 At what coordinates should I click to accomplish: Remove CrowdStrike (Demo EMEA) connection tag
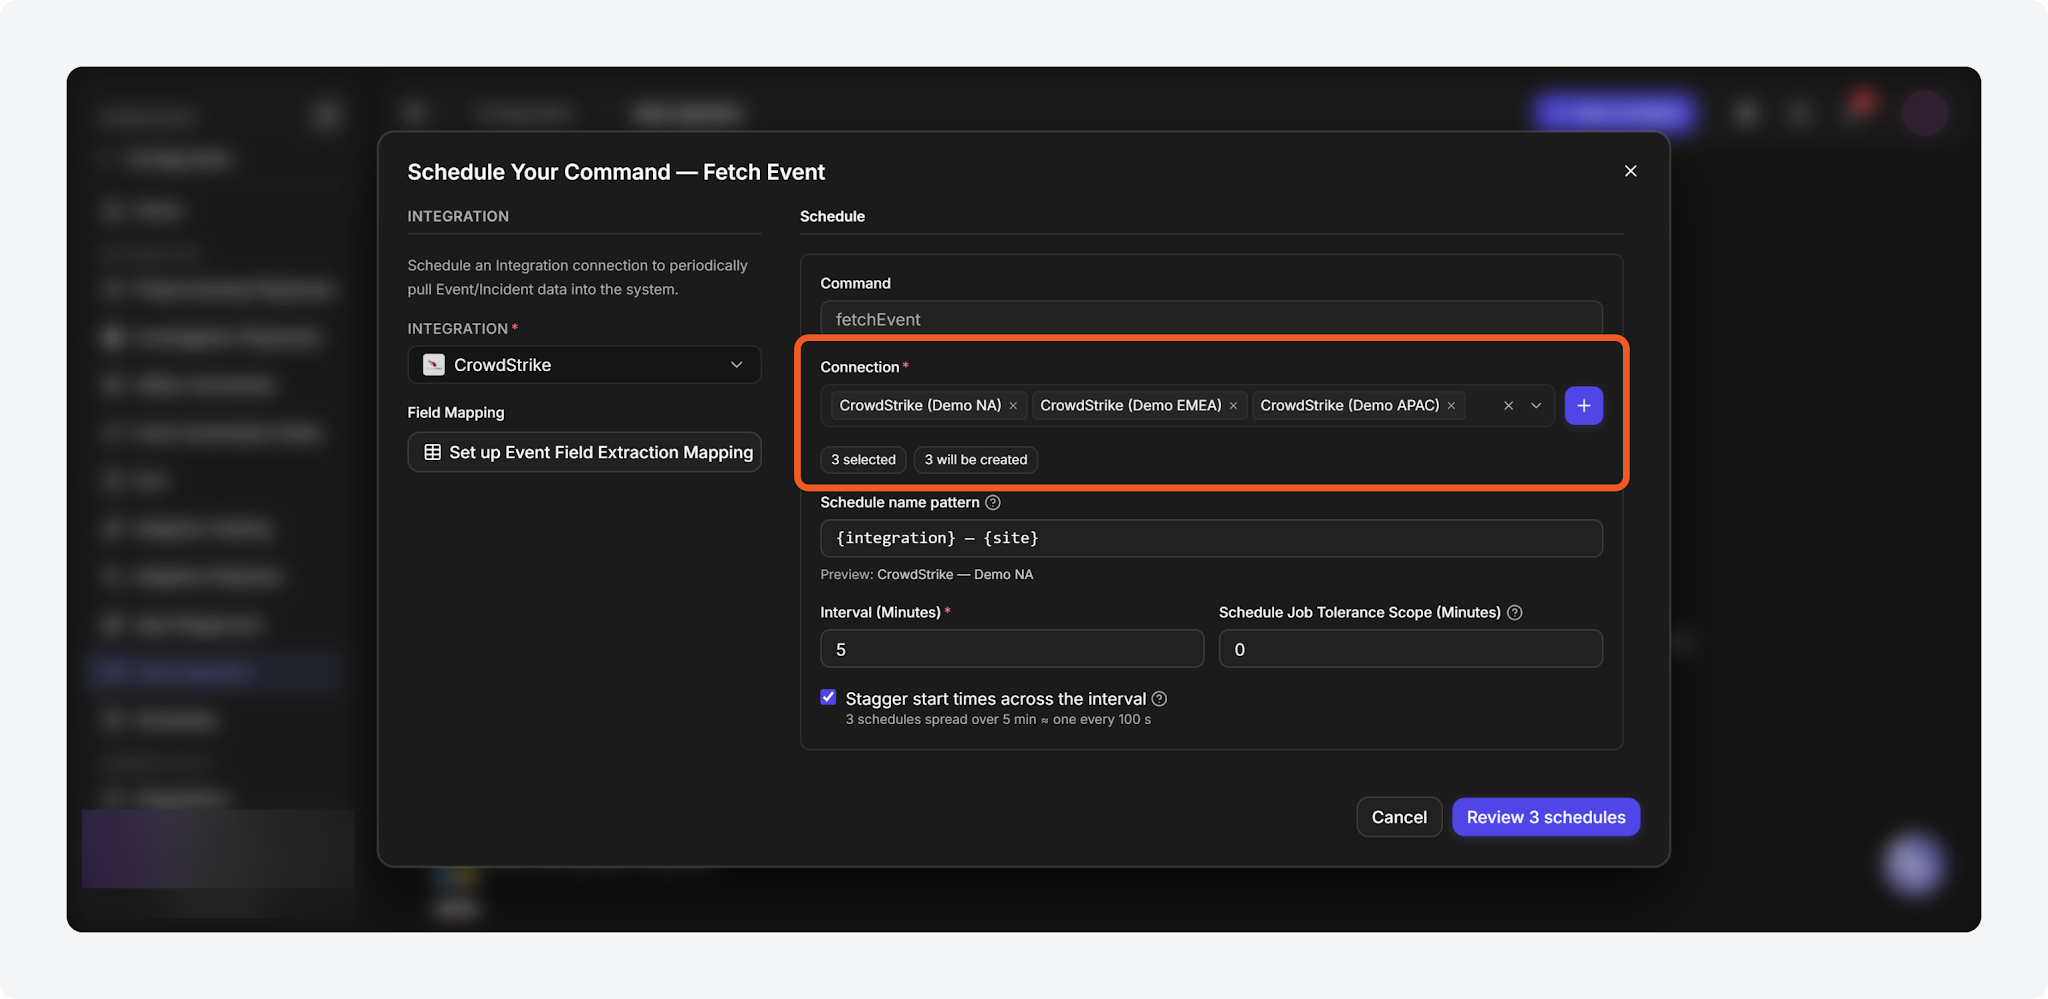(x=1233, y=406)
